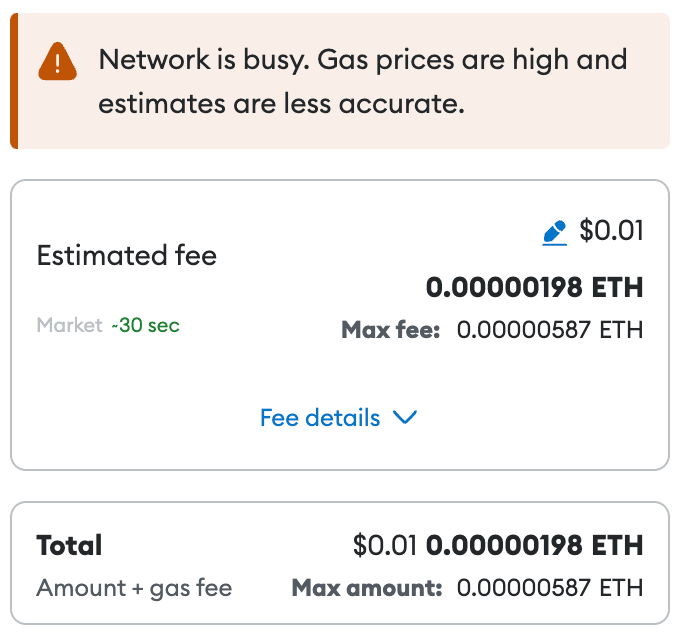The height and width of the screenshot is (640, 682).
Task: Click the bold 0.00000198 ETH estimated fee
Action: coord(534,288)
